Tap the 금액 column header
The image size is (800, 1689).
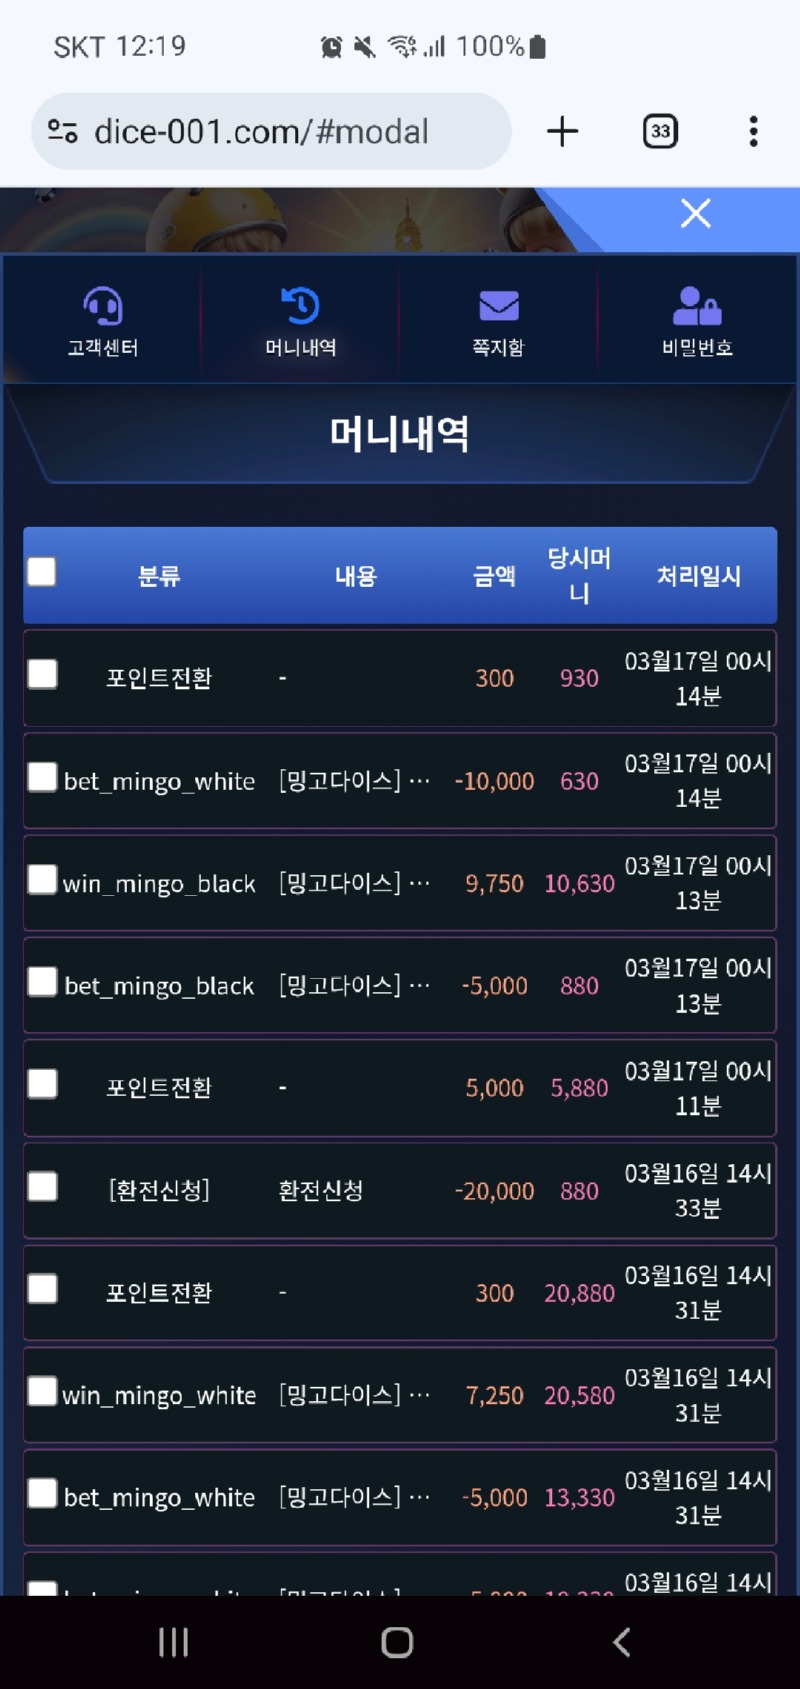point(494,576)
